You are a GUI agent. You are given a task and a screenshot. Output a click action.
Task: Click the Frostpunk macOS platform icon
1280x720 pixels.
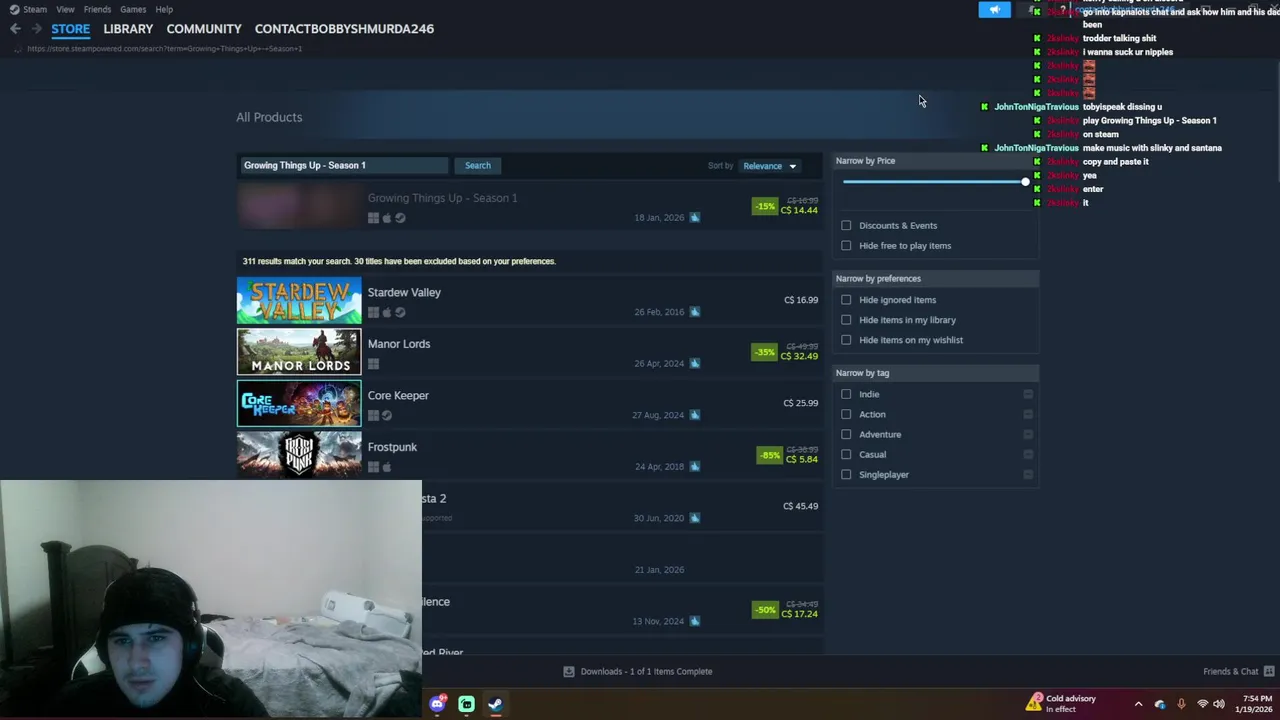click(387, 467)
